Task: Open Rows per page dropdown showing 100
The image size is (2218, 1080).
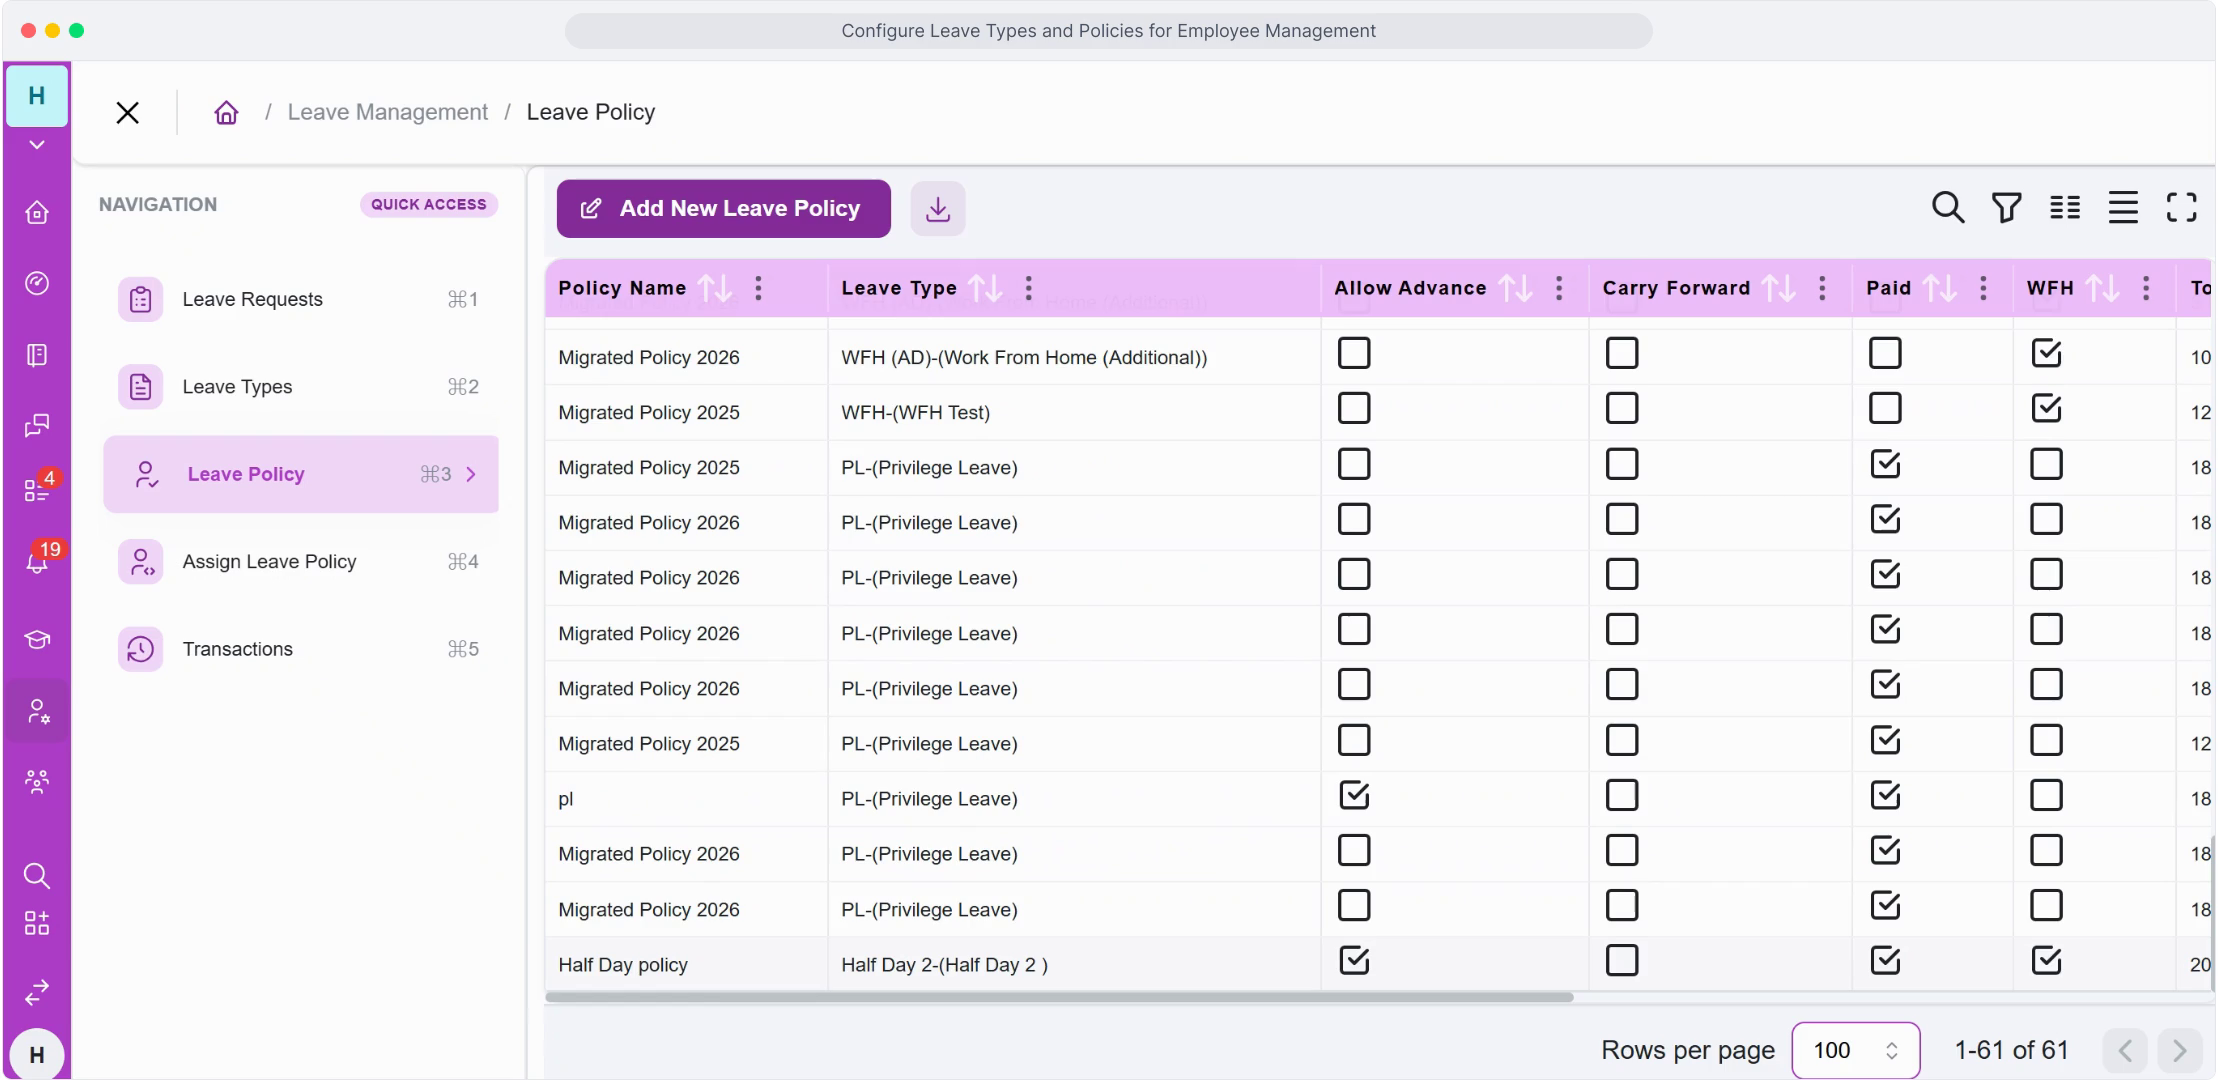Action: [x=1856, y=1050]
